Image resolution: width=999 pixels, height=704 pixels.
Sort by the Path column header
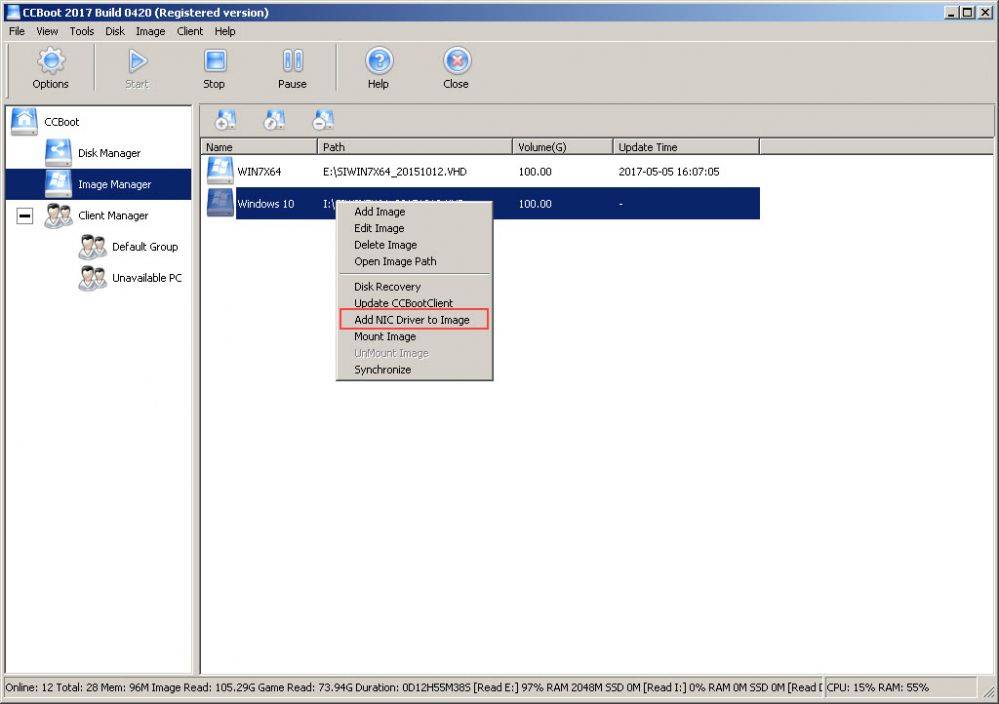pyautogui.click(x=415, y=147)
